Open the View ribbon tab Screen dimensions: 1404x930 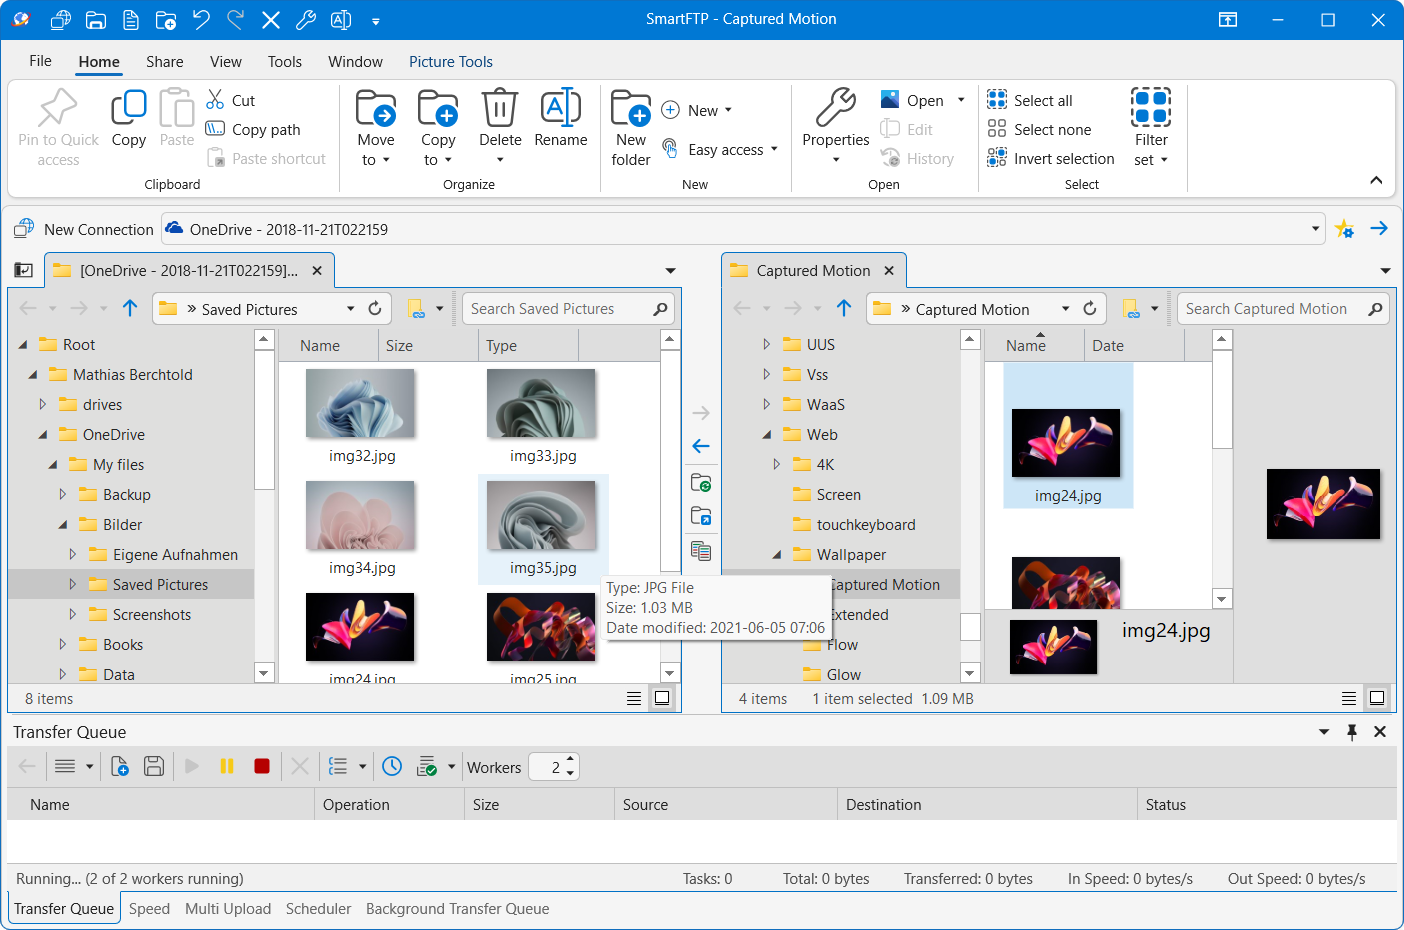(225, 62)
